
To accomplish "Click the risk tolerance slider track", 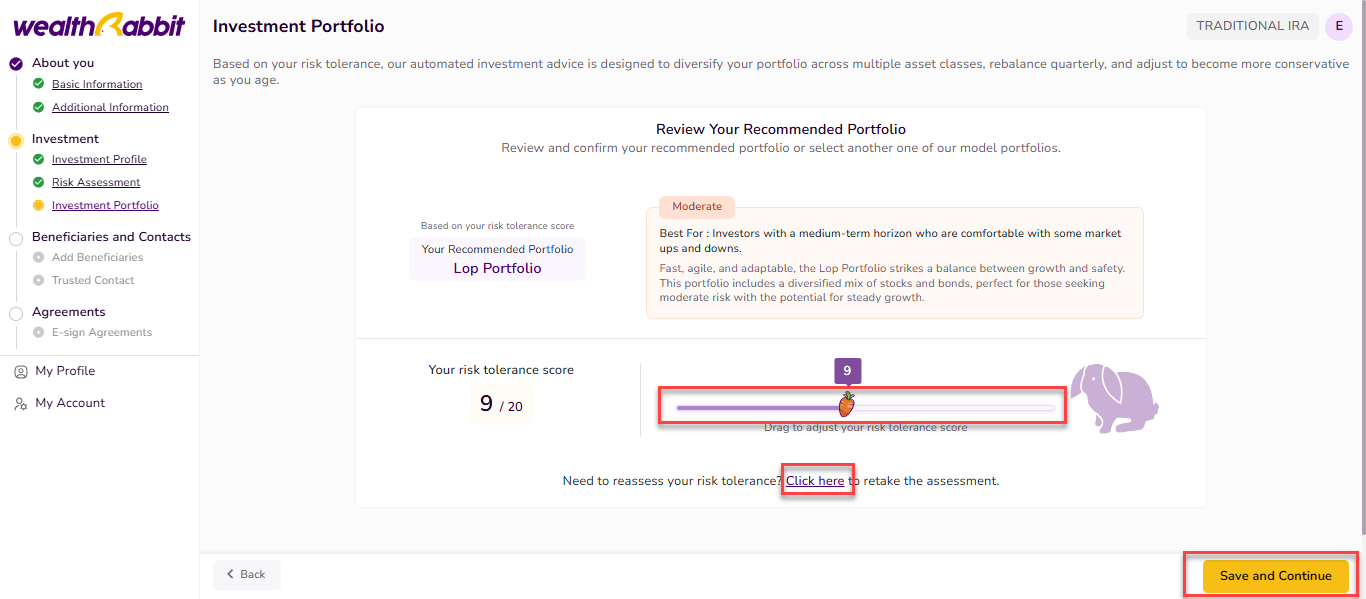I will [x=950, y=408].
